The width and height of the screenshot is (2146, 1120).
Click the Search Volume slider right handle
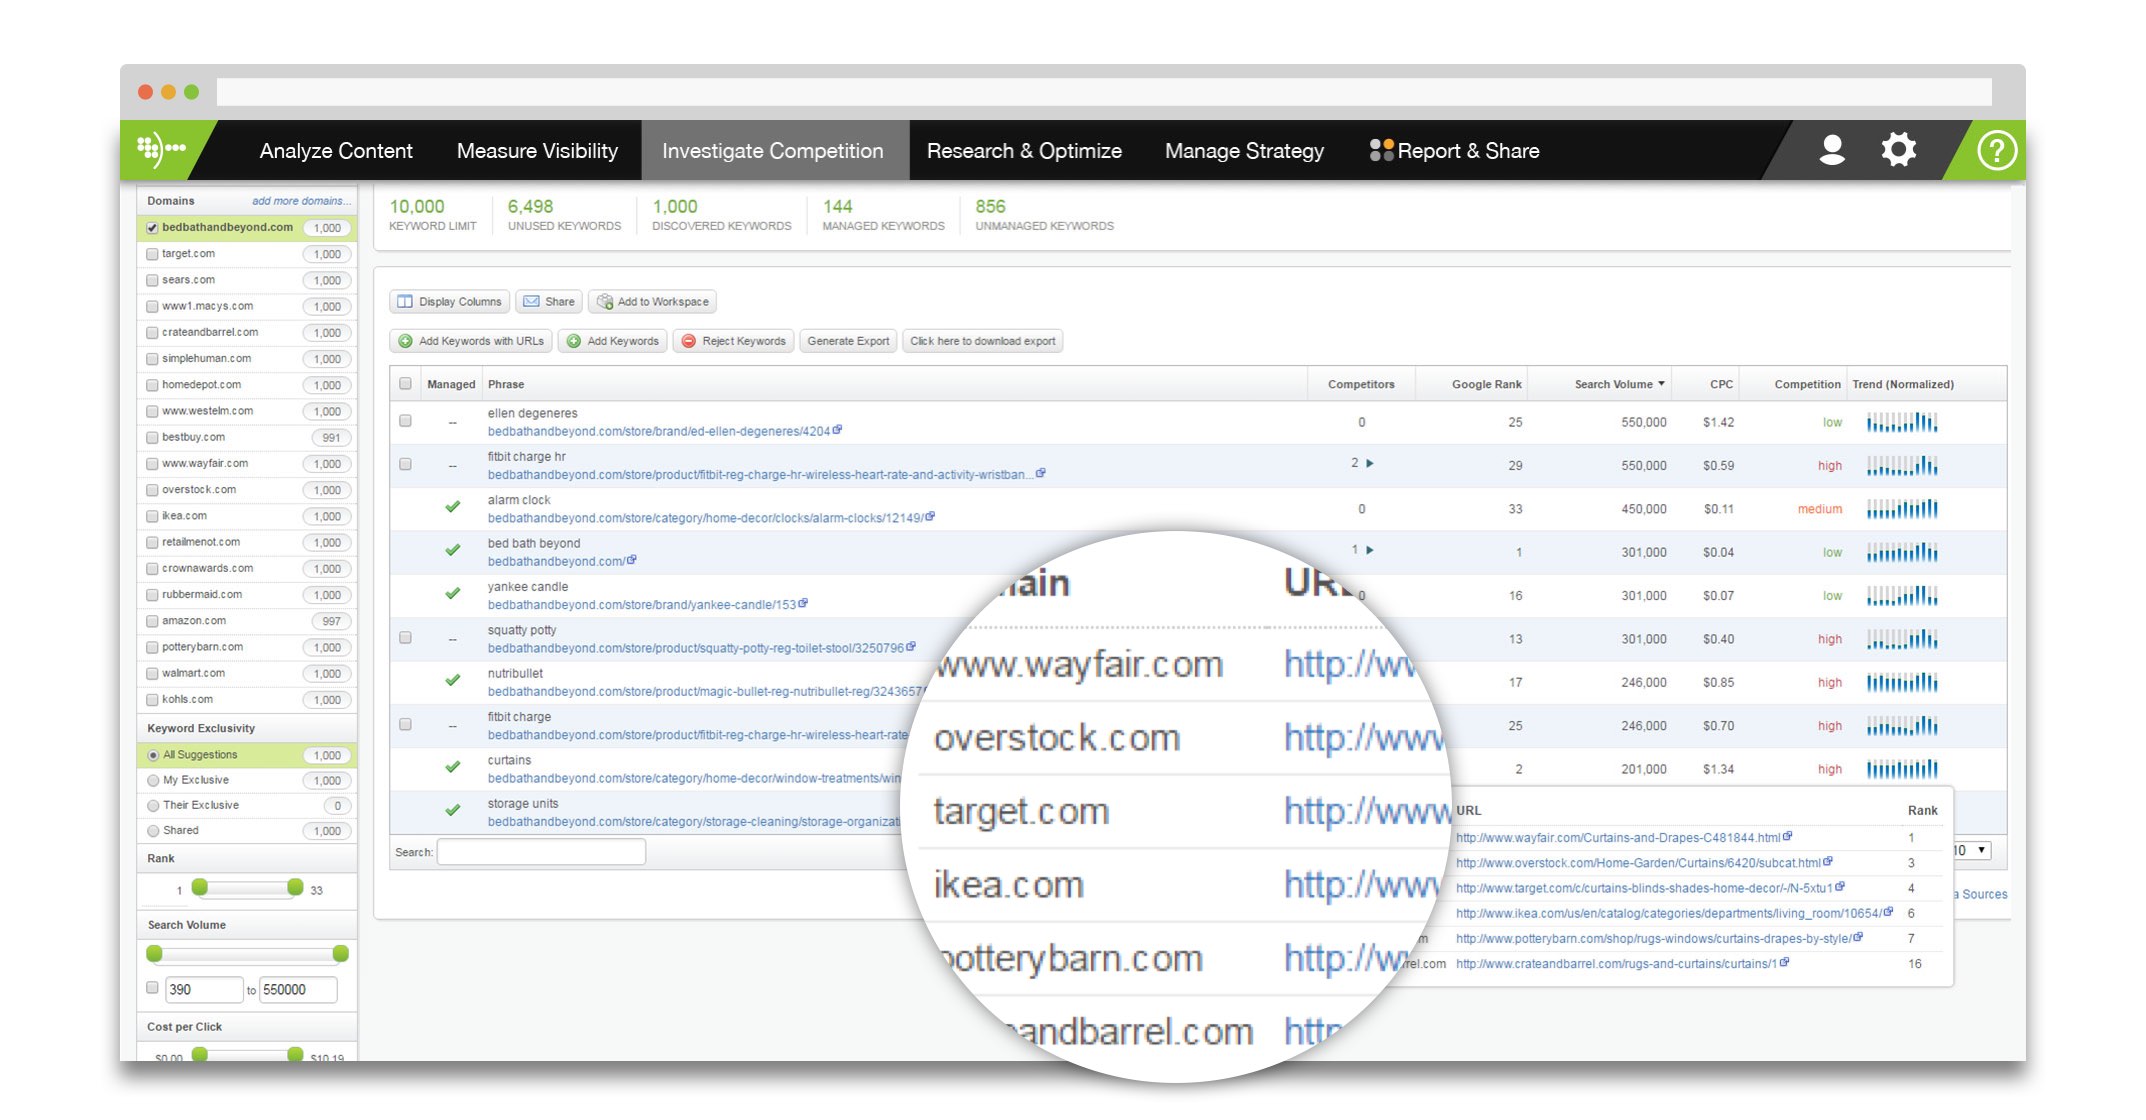(340, 954)
